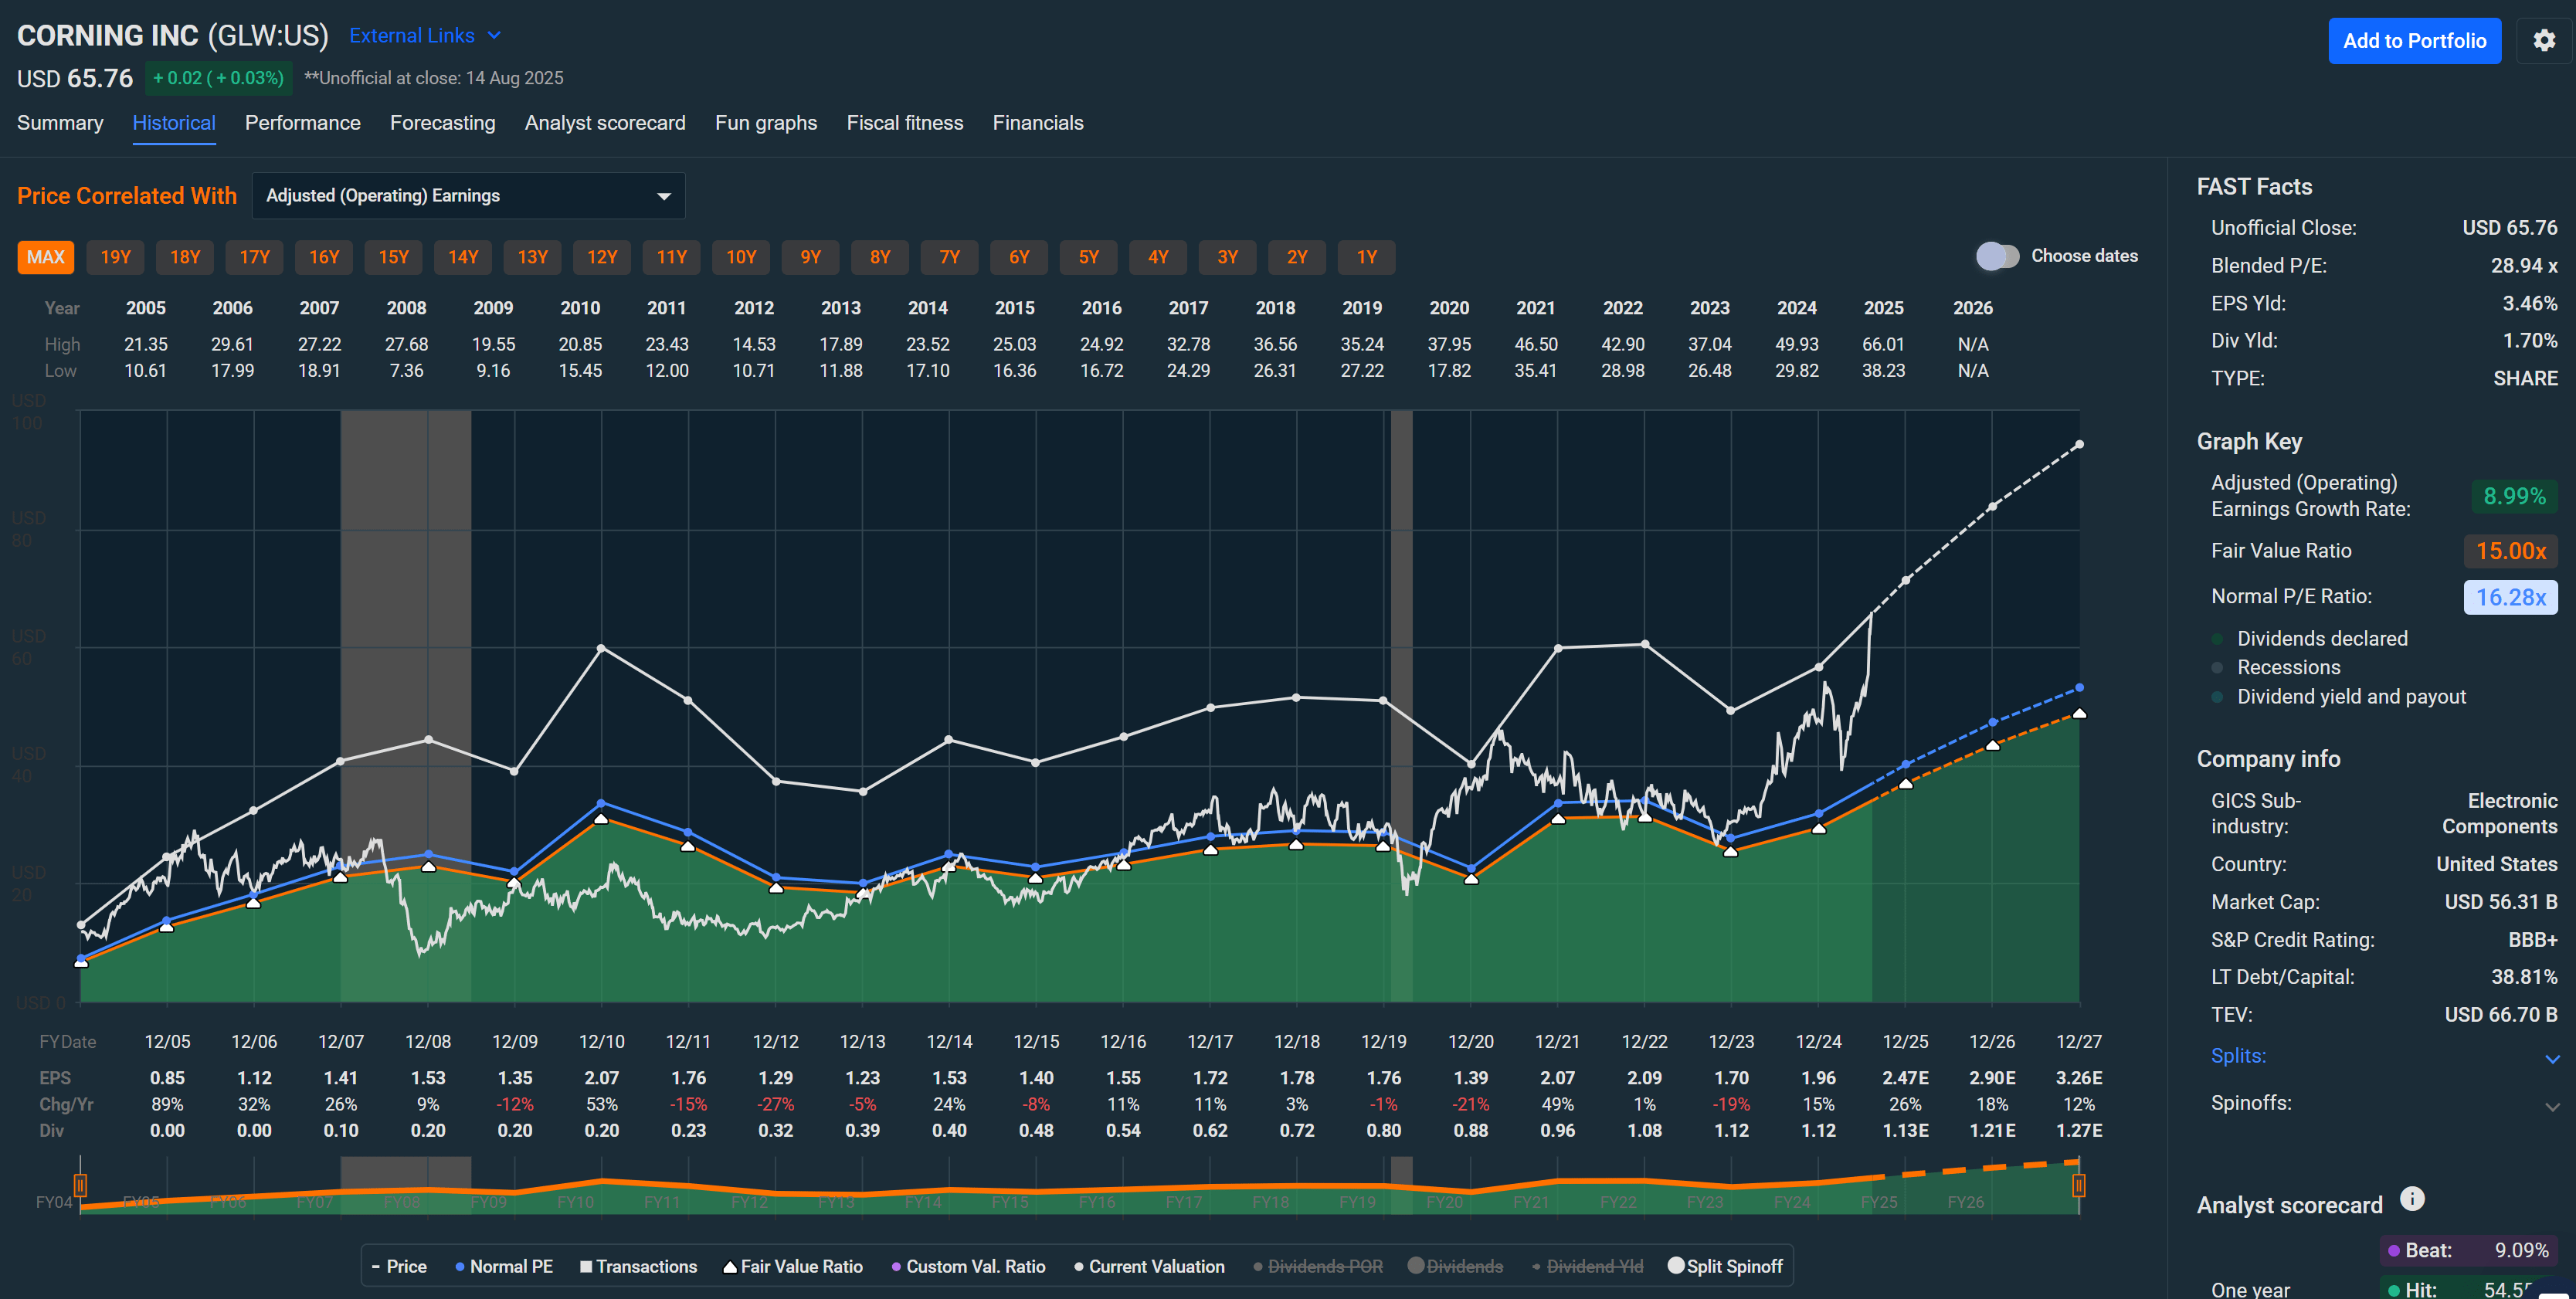The image size is (2576, 1299).
Task: Enable Dividends POR legend item
Action: pyautogui.click(x=1318, y=1266)
